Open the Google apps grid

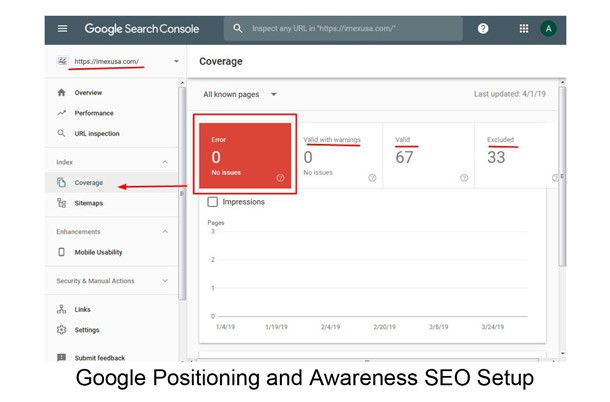click(524, 28)
